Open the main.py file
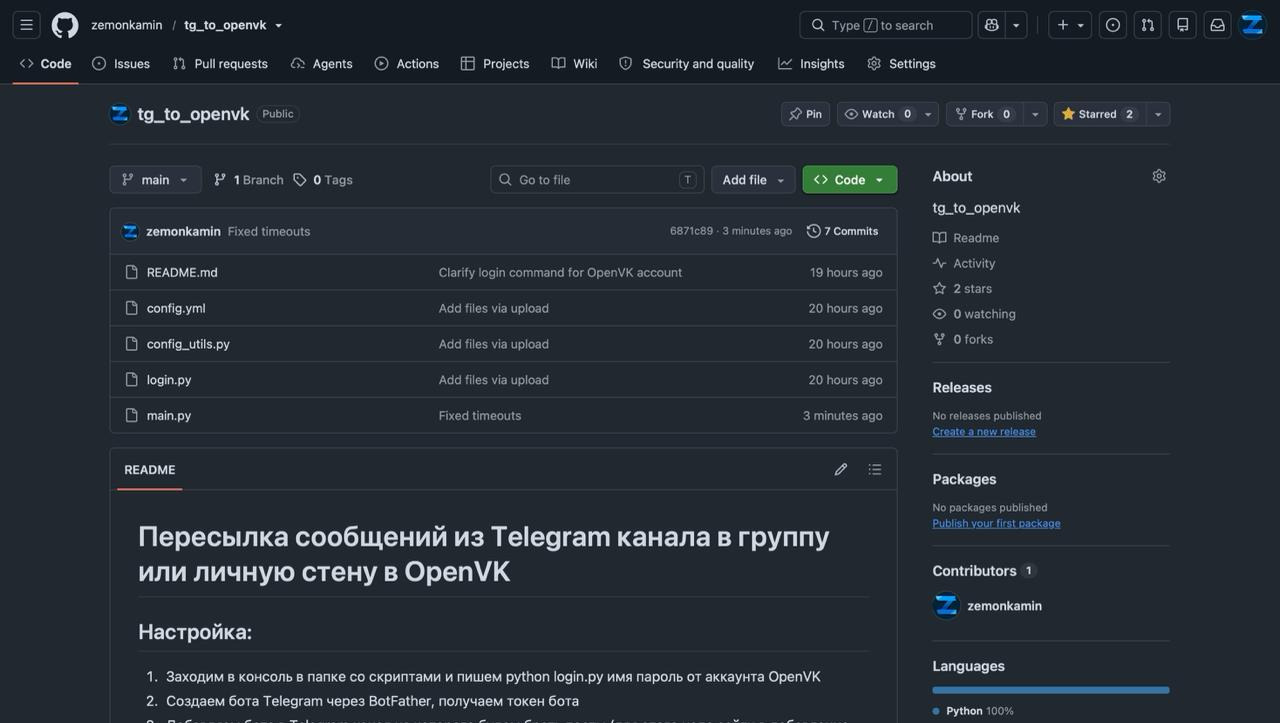The height and width of the screenshot is (723, 1280). 169,415
